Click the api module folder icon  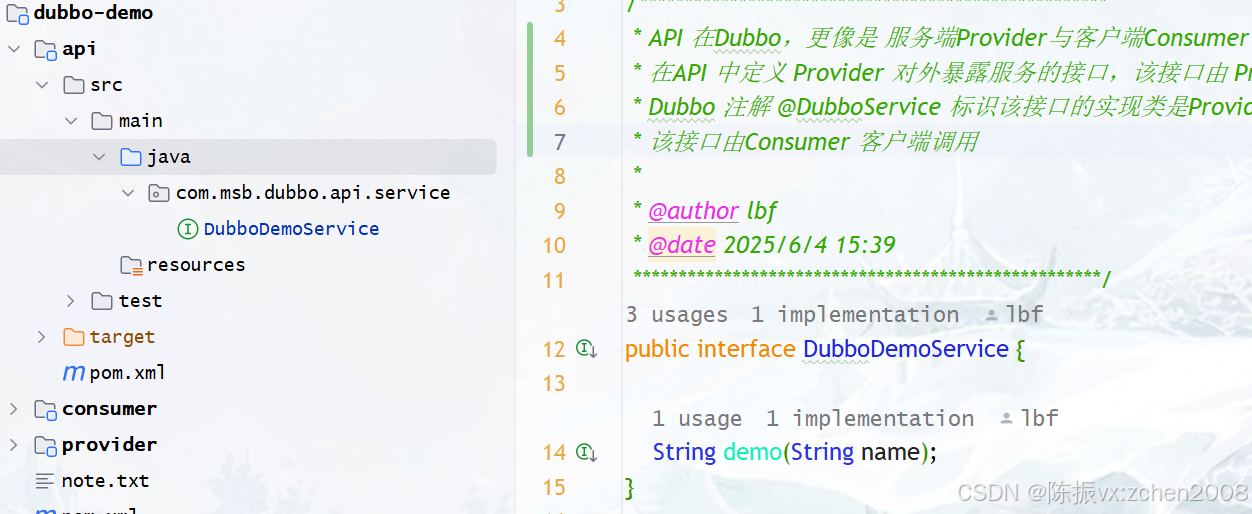pyautogui.click(x=45, y=49)
